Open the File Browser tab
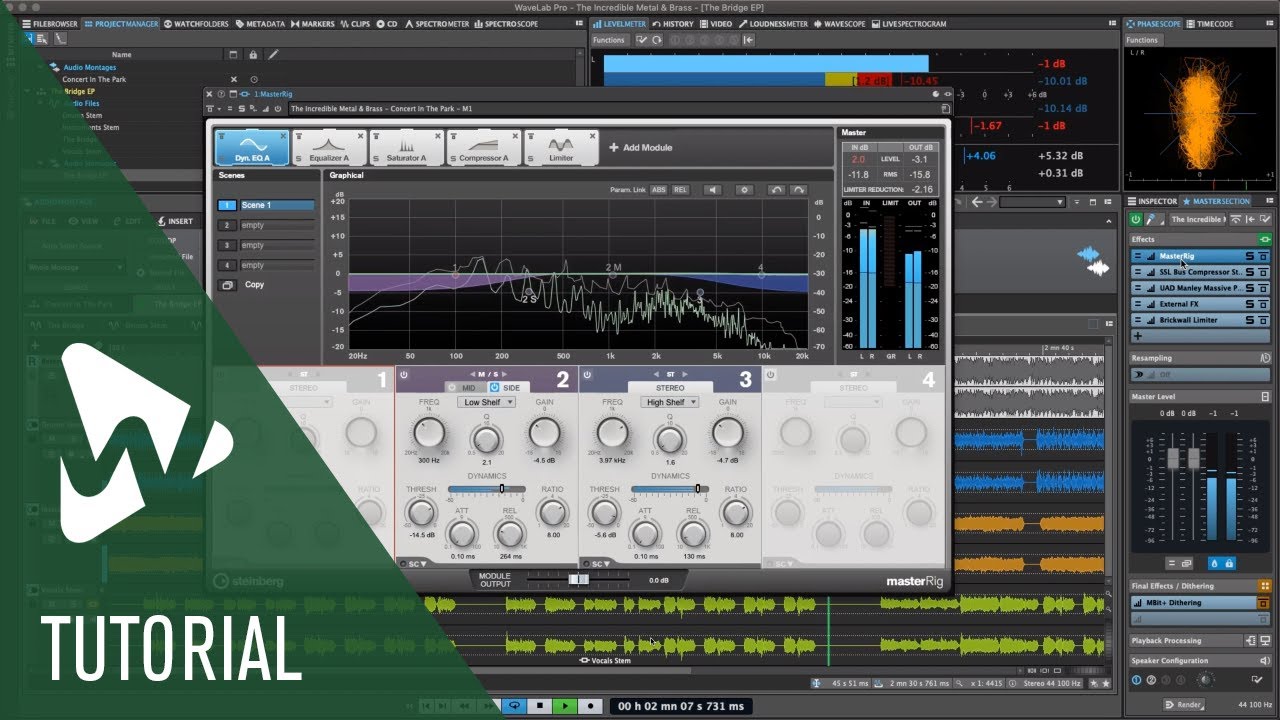The width and height of the screenshot is (1280, 720). (x=51, y=23)
